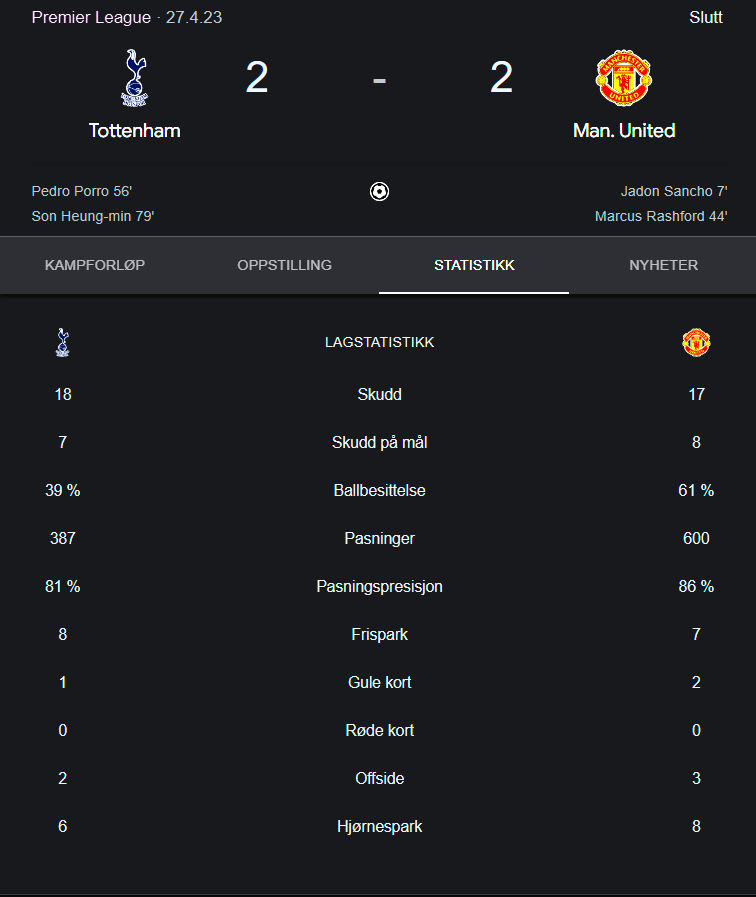Select the Statistikk tab
This screenshot has height=897, width=756.
coord(474,265)
